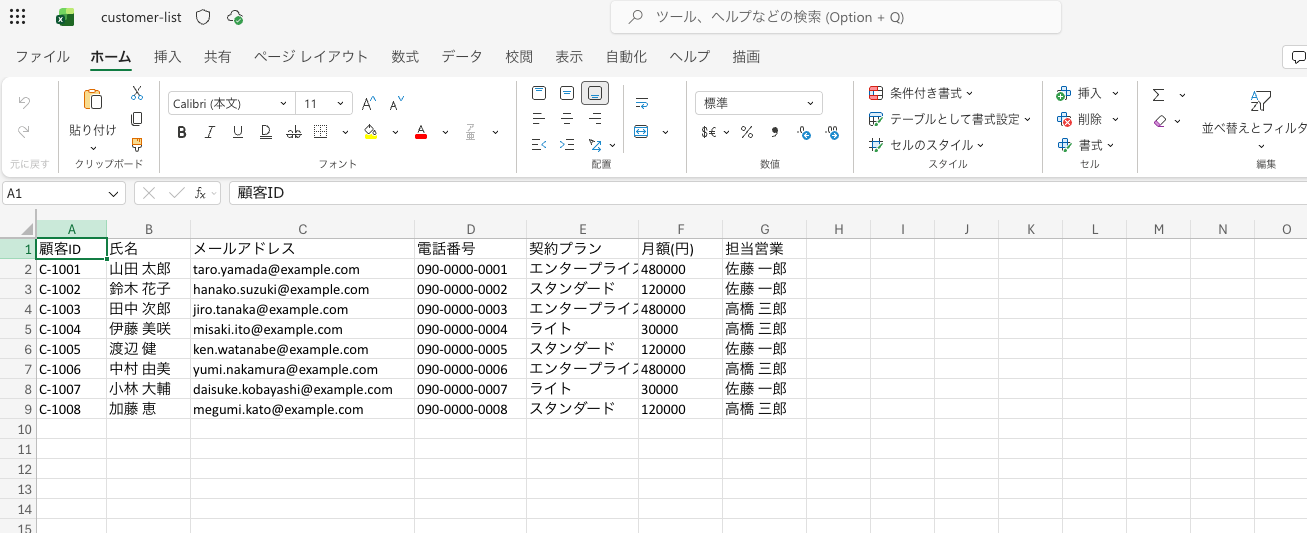Click the fx insert function icon
The height and width of the screenshot is (533, 1307).
coord(201,193)
